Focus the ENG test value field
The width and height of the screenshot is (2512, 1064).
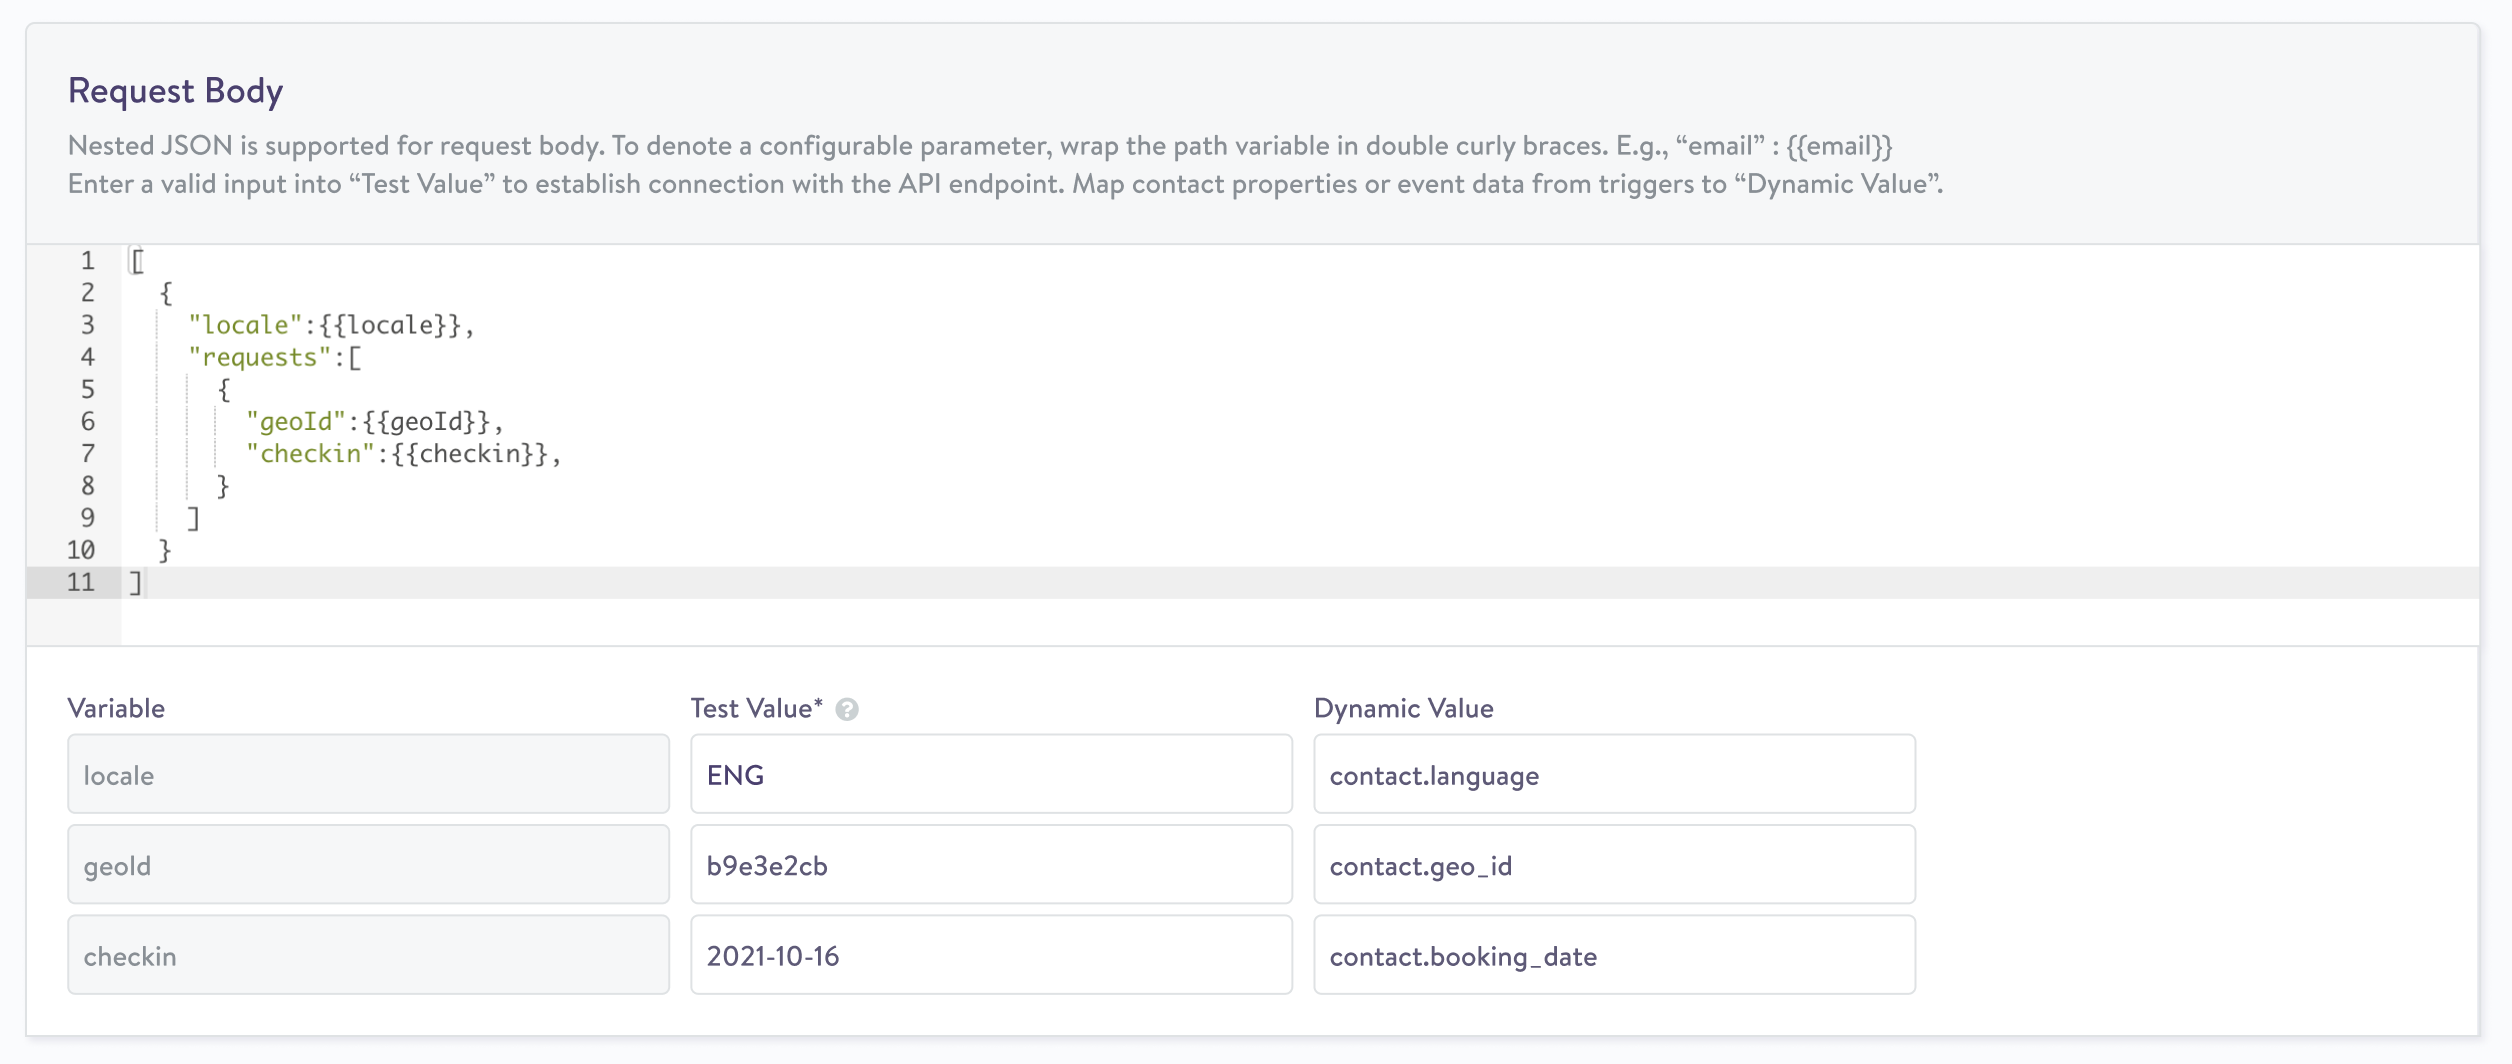(x=990, y=775)
